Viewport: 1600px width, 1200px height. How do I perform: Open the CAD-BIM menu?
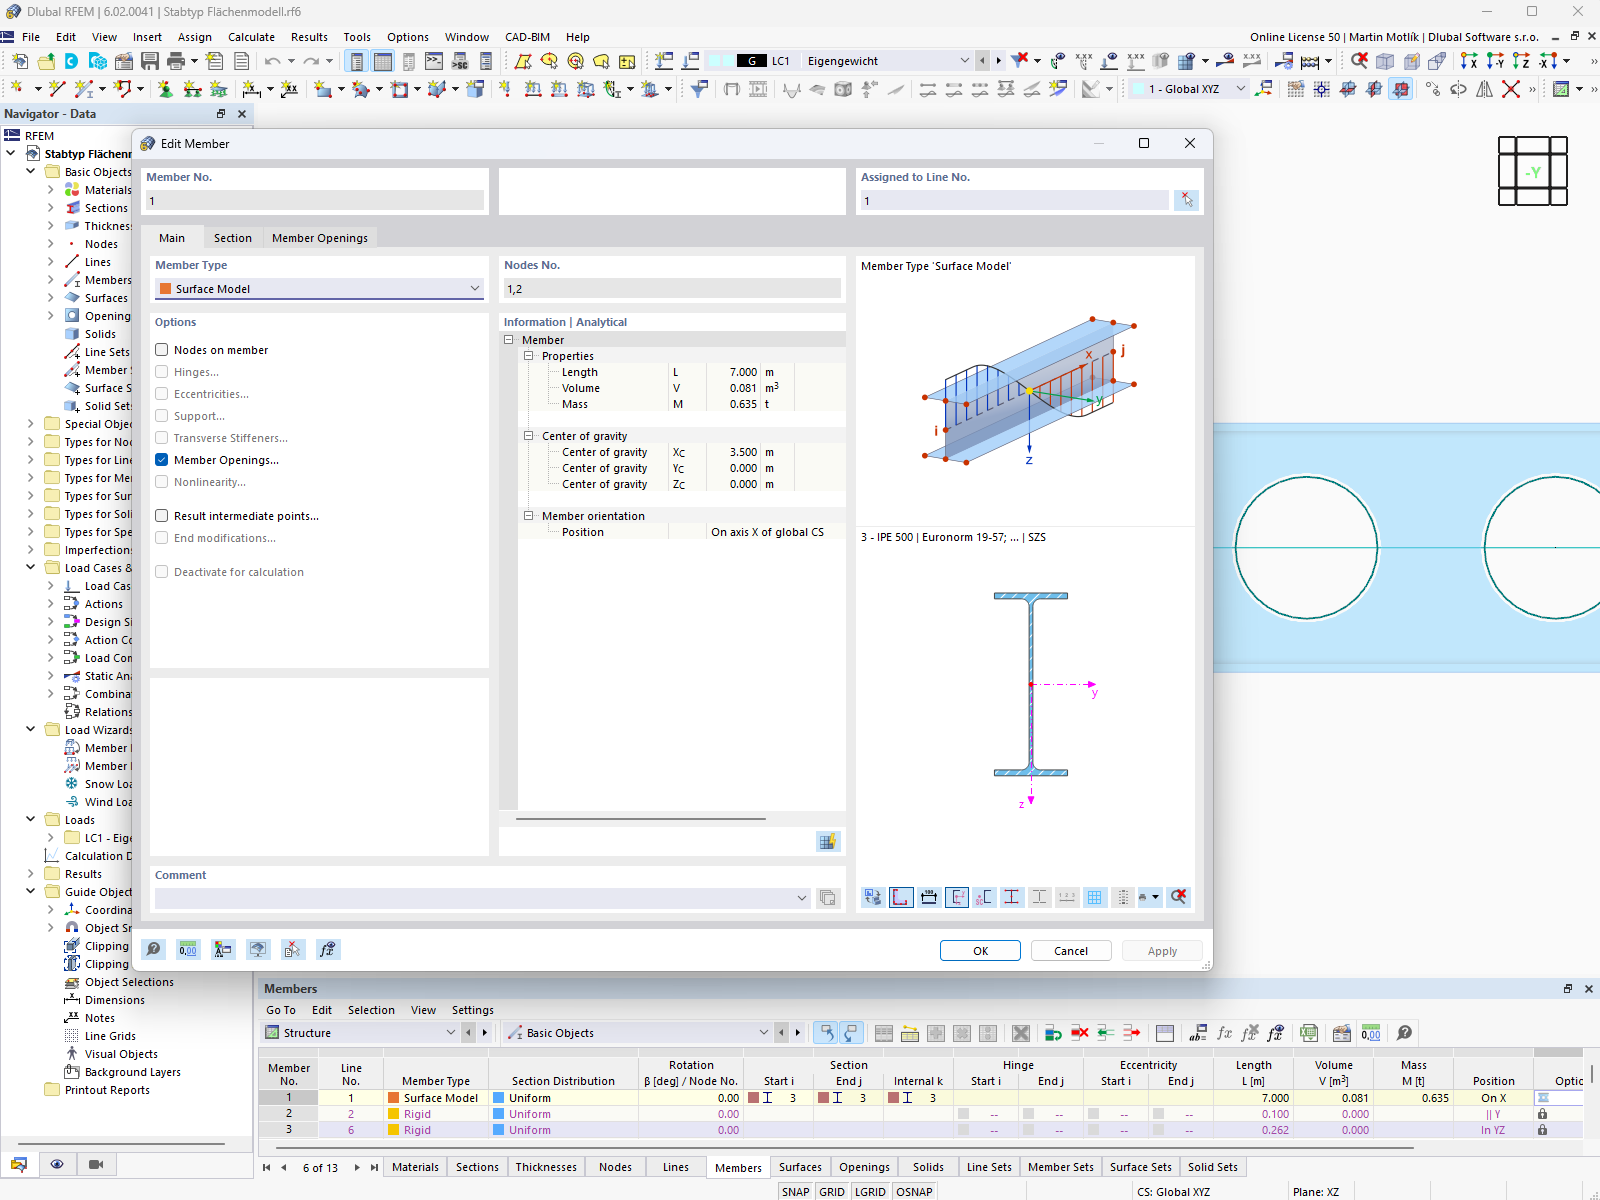click(x=527, y=37)
